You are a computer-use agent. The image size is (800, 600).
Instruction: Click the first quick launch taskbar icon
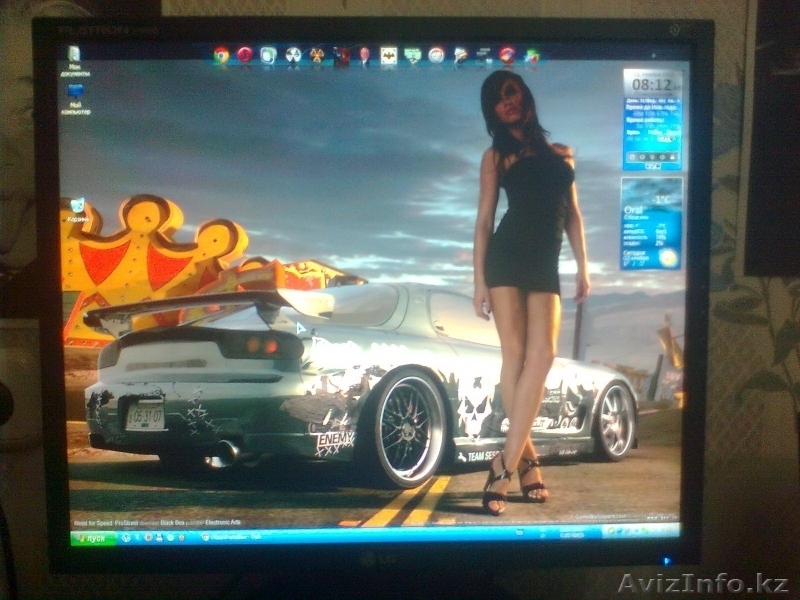(127, 537)
